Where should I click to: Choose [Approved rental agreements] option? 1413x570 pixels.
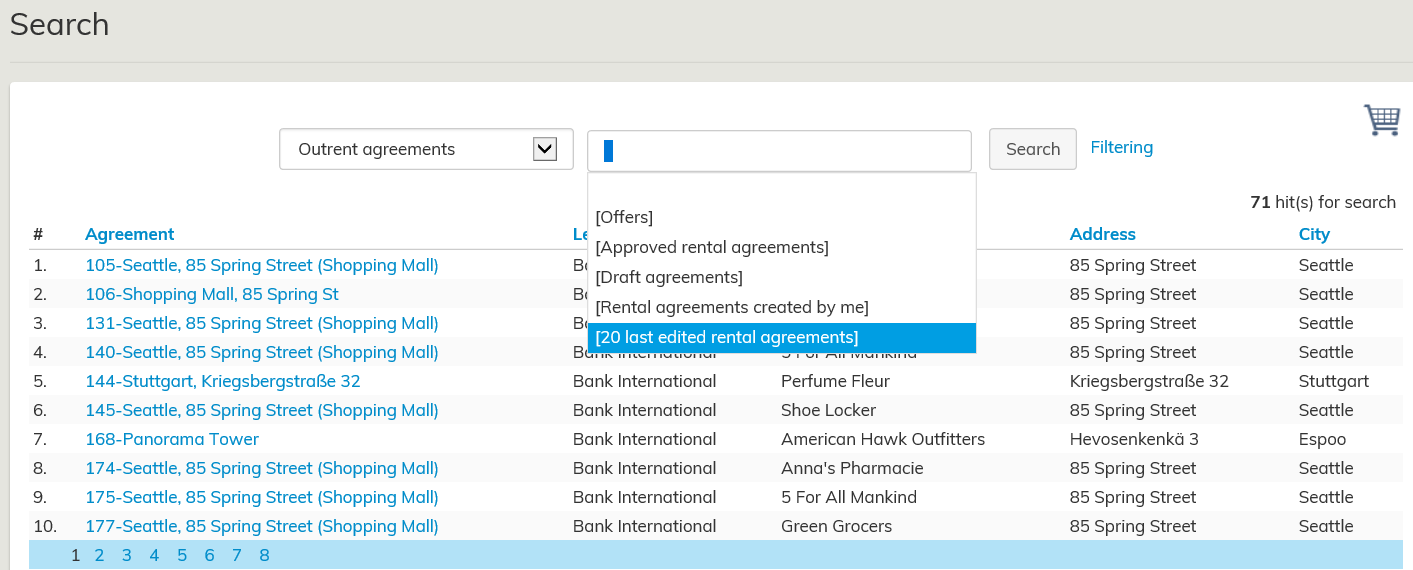pos(712,247)
